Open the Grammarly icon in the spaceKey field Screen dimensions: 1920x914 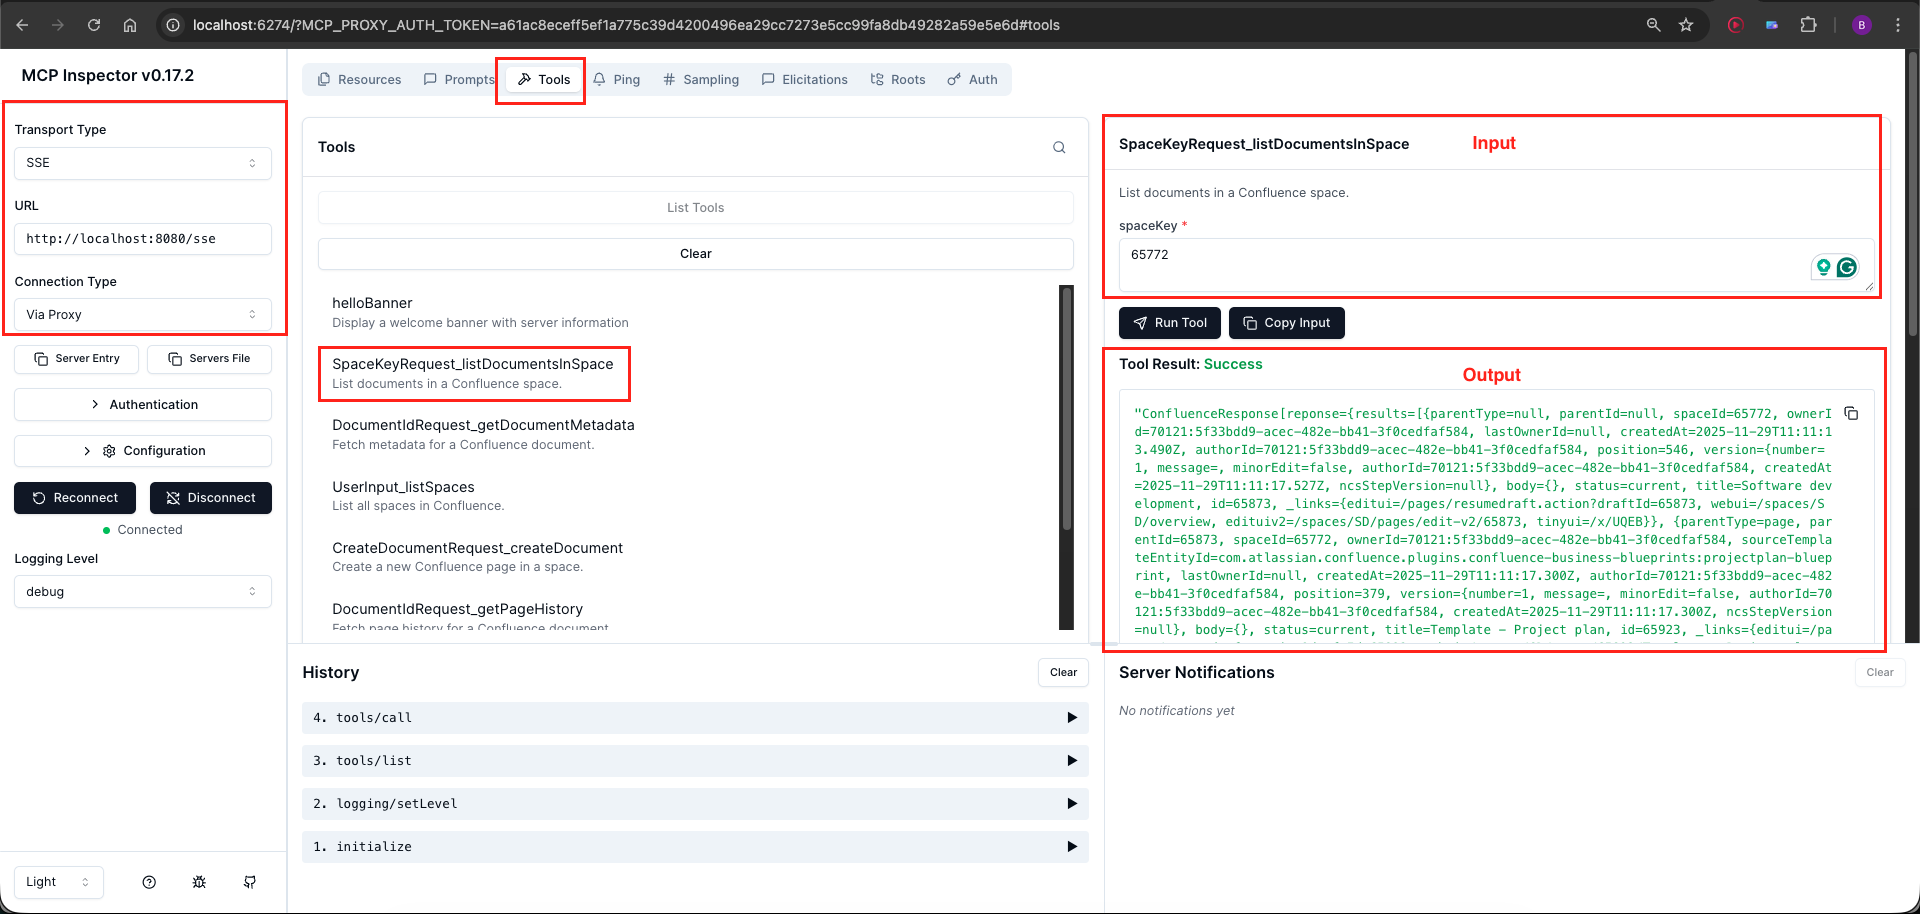(x=1847, y=266)
